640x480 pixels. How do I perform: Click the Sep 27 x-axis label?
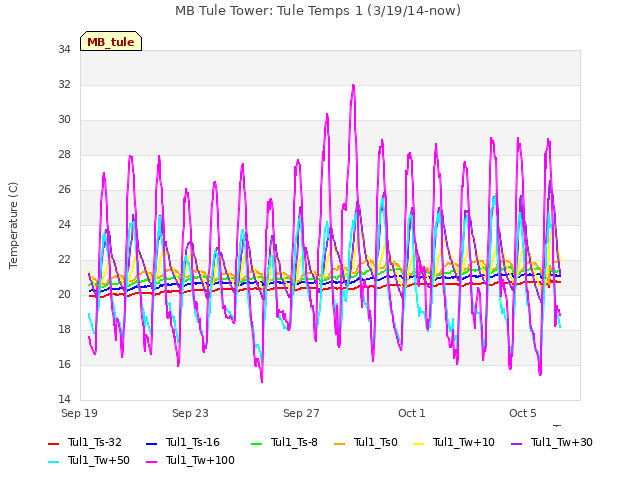click(301, 413)
